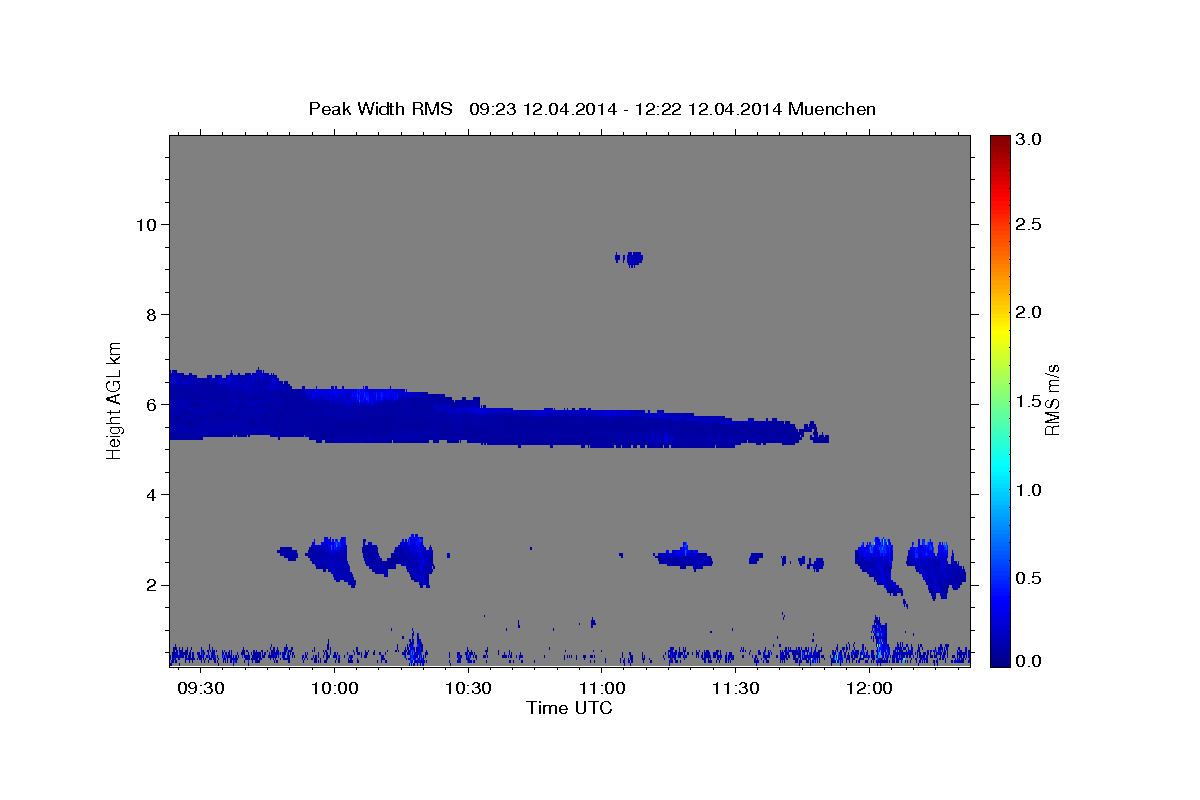Screen dimensions: 1200x800
Task: Click the small cloud echo near 9 km
Action: tap(629, 259)
